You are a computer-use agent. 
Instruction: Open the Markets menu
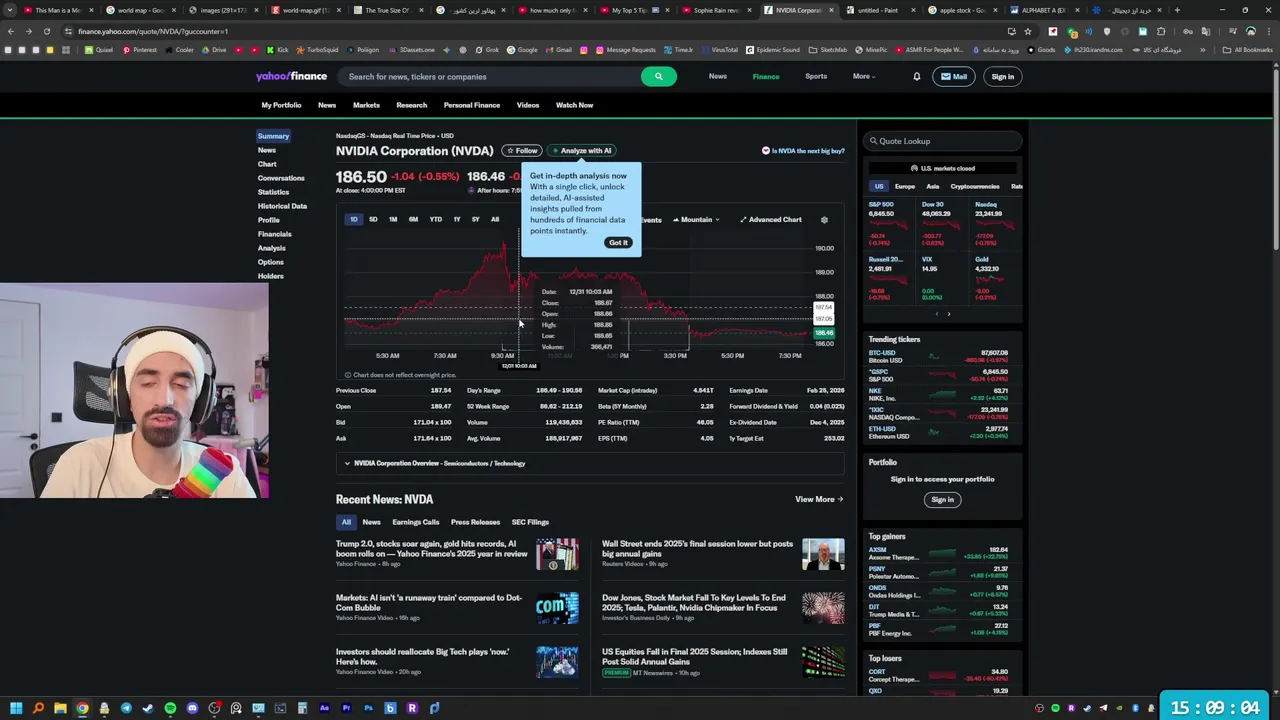(366, 105)
